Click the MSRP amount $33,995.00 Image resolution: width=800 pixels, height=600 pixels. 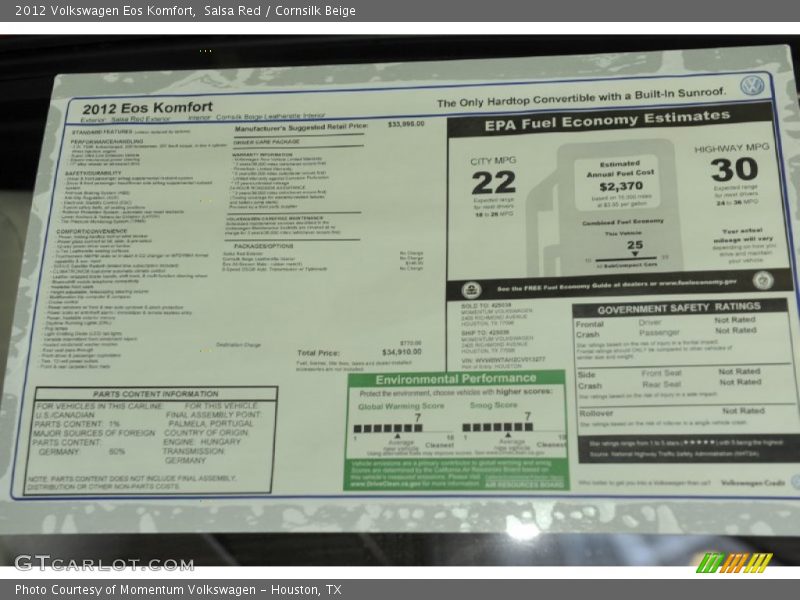click(x=406, y=124)
